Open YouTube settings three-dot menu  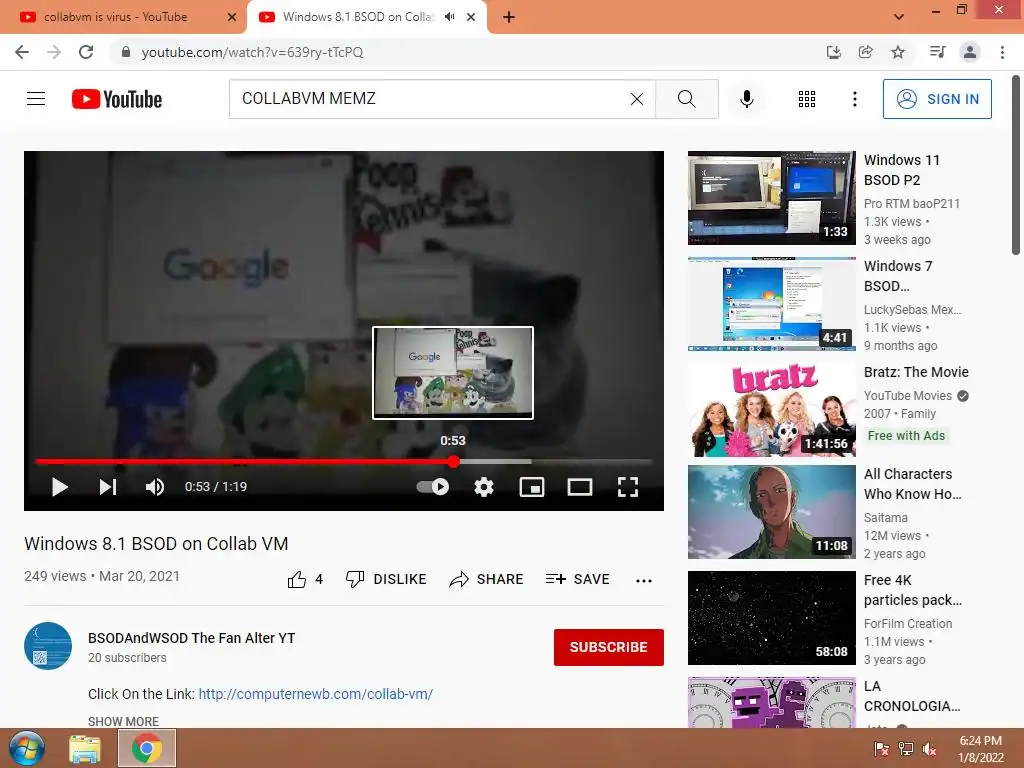(x=854, y=99)
